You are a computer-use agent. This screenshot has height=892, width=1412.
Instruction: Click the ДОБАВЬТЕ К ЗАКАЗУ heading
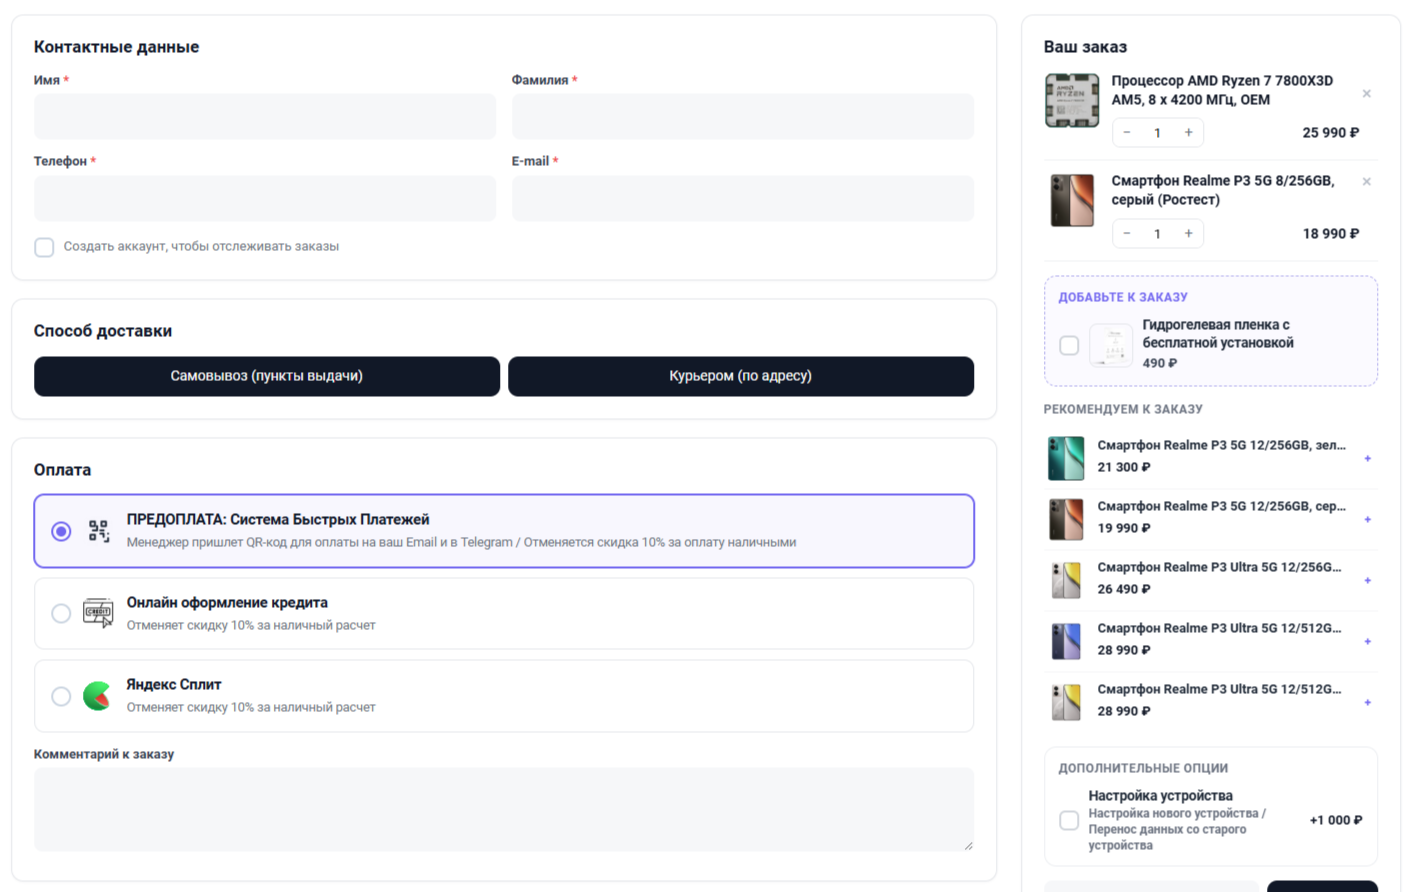1123,297
